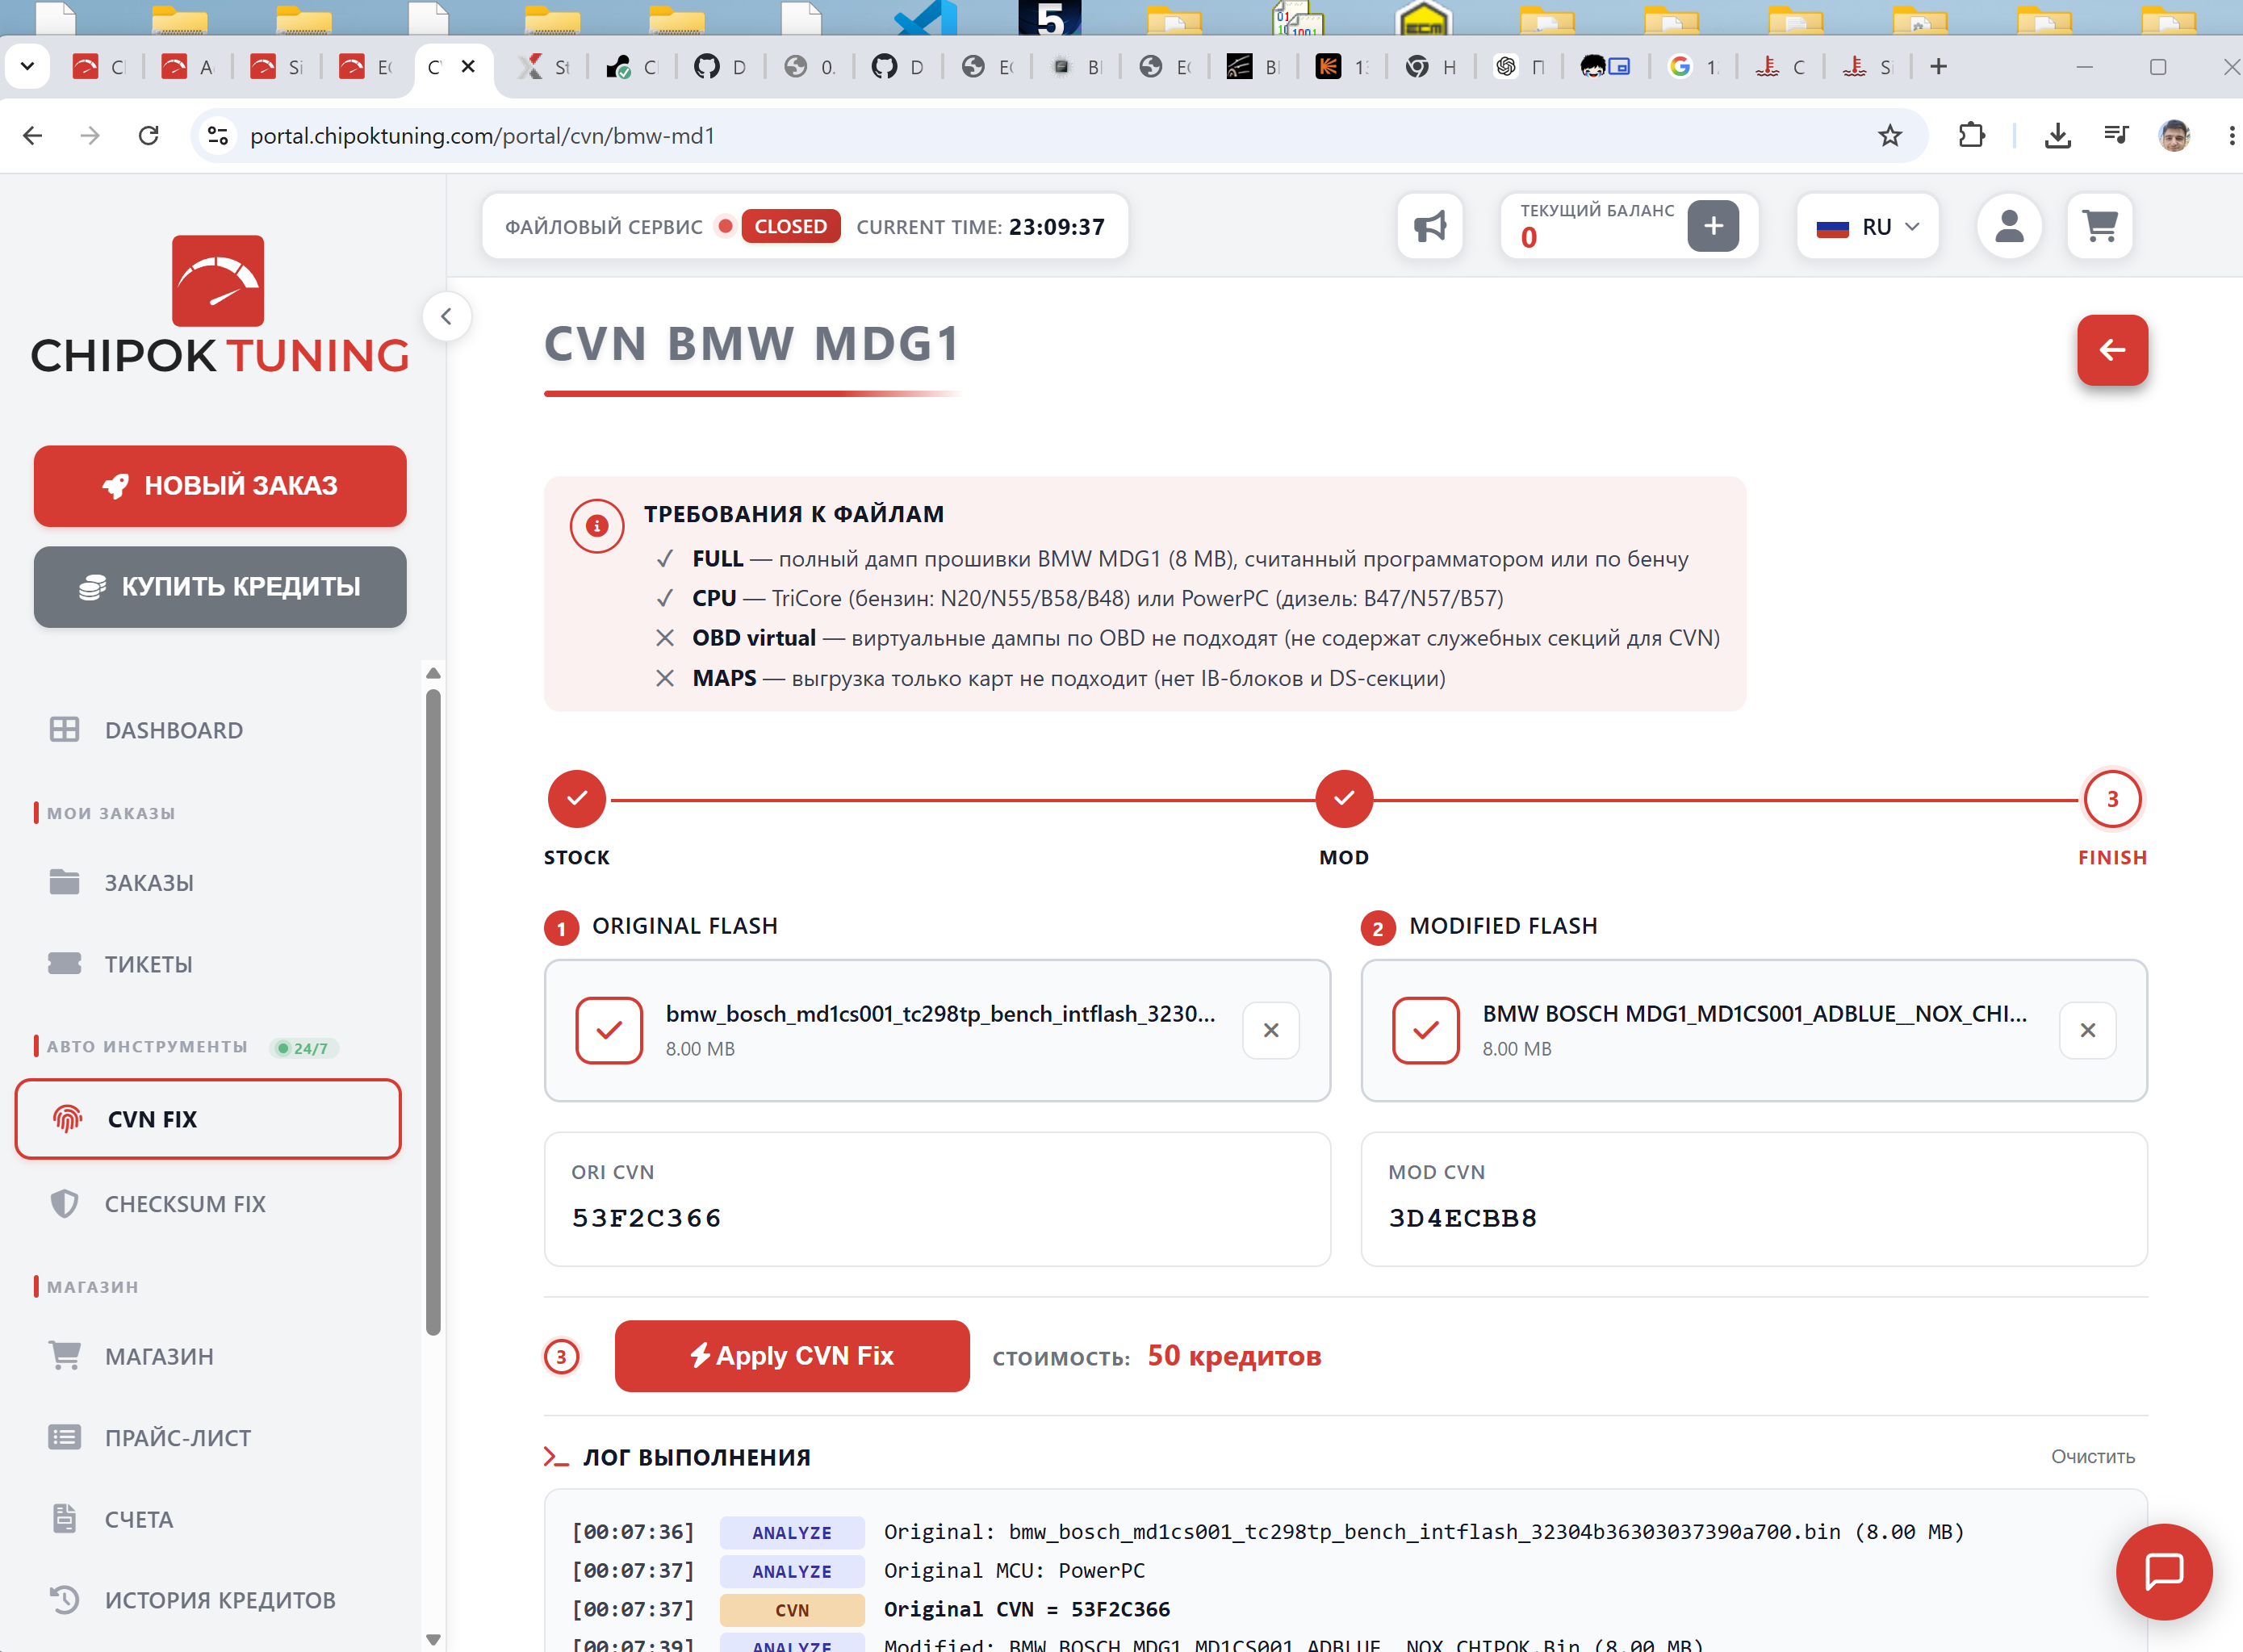Open ПРАЙС-ЛИСТ in the sidebar
This screenshot has height=1652, width=2243.
[x=178, y=1438]
